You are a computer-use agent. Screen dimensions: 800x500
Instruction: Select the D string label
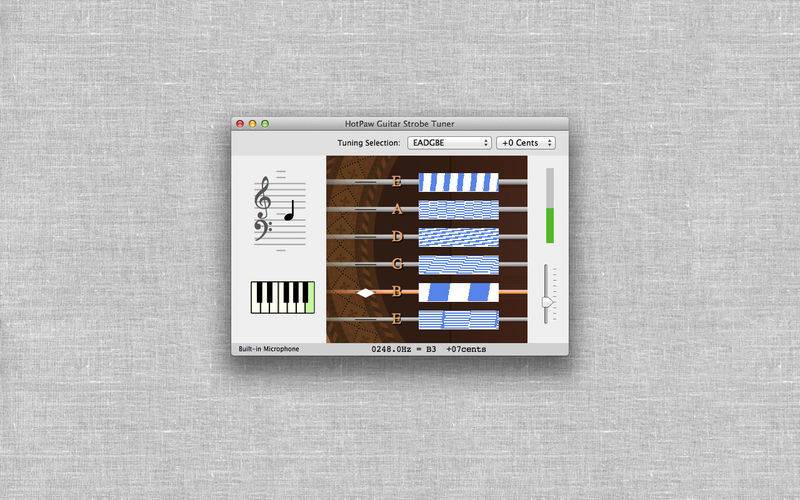397,236
